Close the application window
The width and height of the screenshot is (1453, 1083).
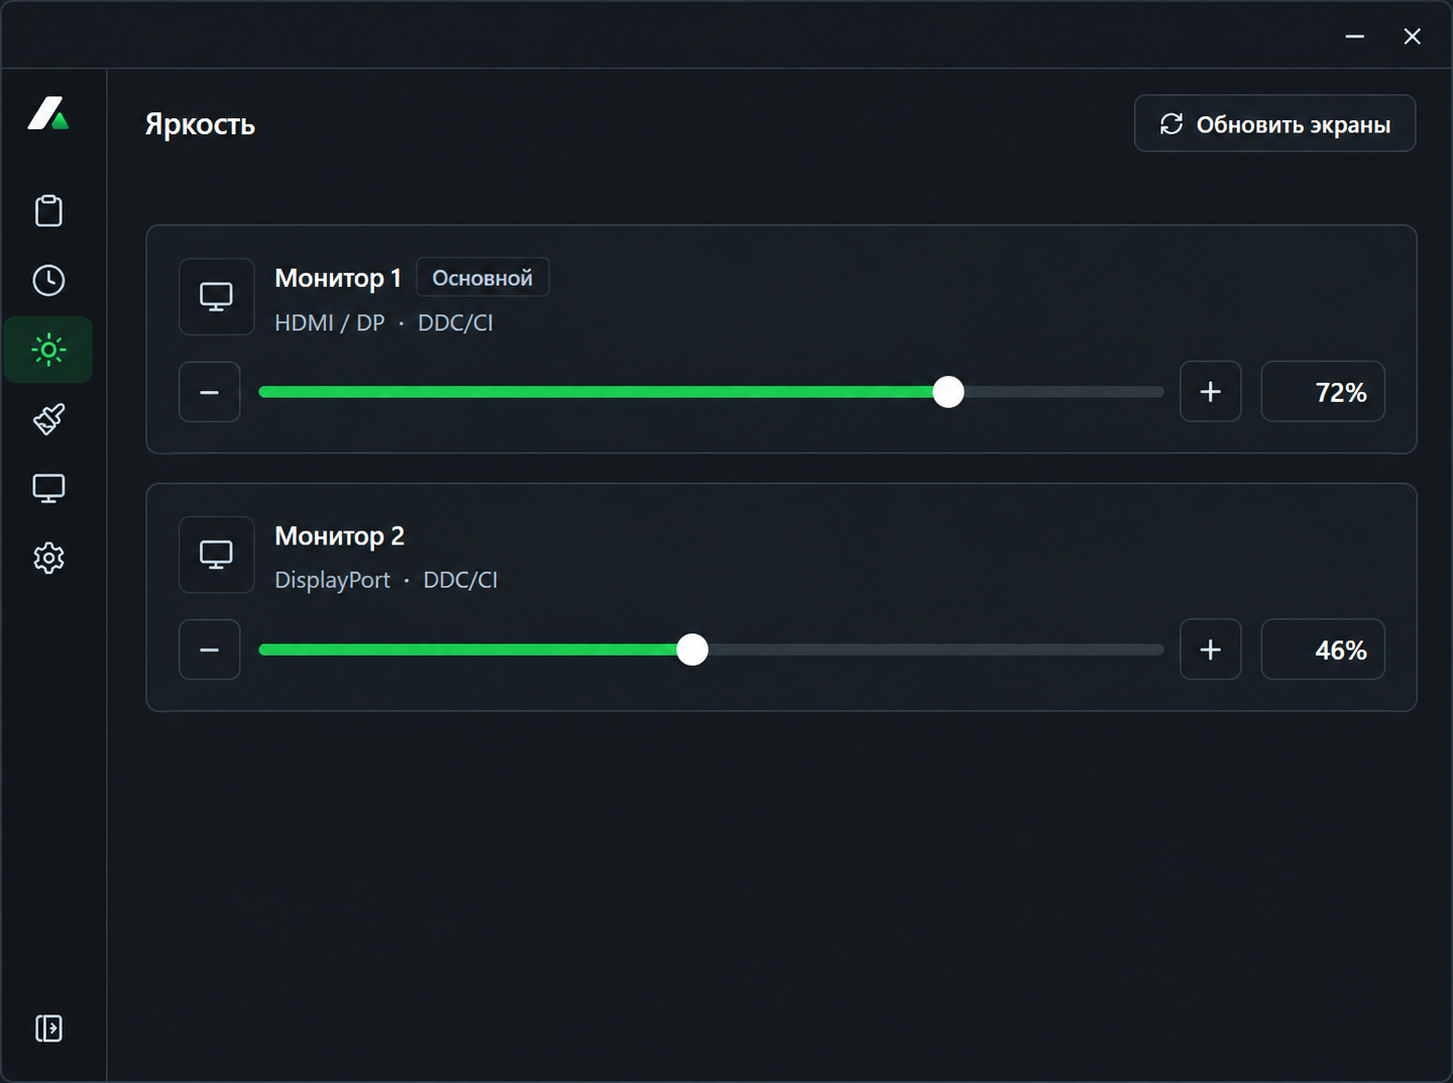point(1412,36)
